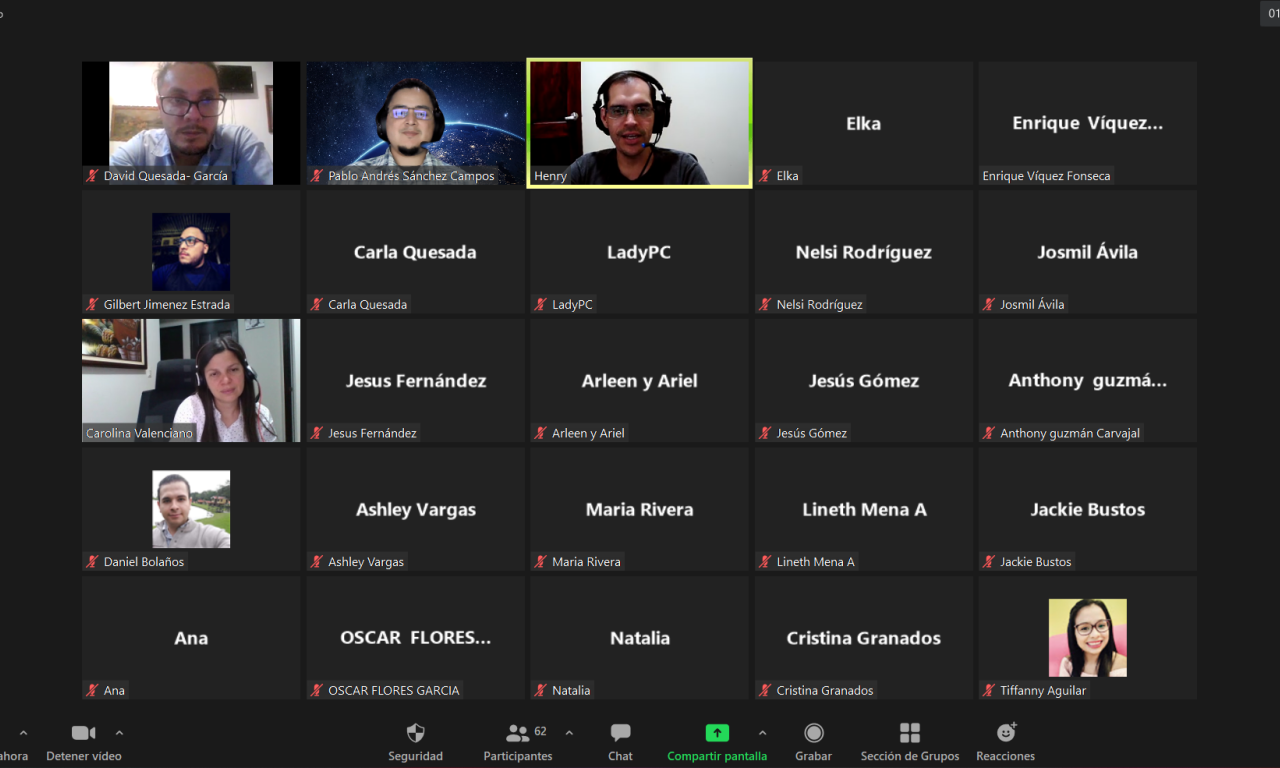This screenshot has width=1280, height=768.
Task: Expand the chevron next to Detener vídeo
Action: (x=120, y=732)
